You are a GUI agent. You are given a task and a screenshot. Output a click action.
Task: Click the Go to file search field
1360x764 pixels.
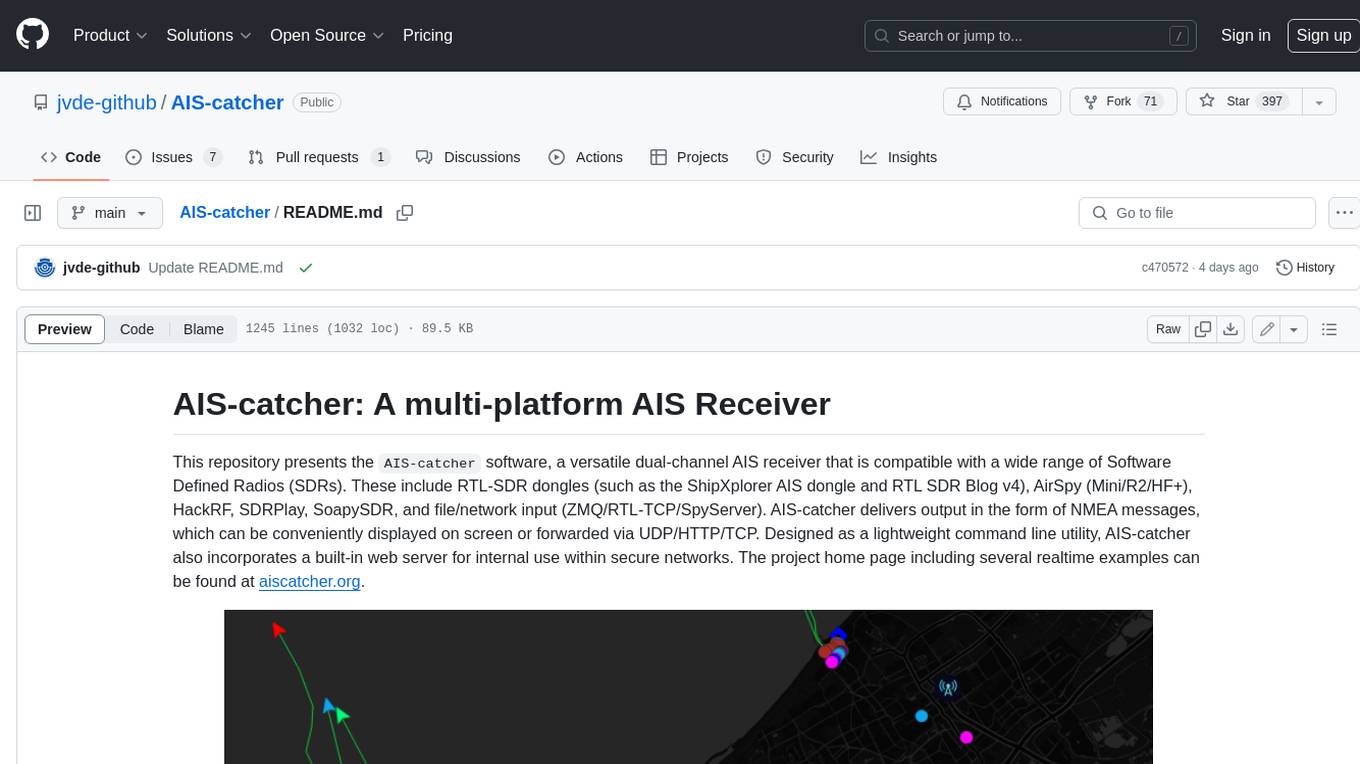pyautogui.click(x=1197, y=213)
